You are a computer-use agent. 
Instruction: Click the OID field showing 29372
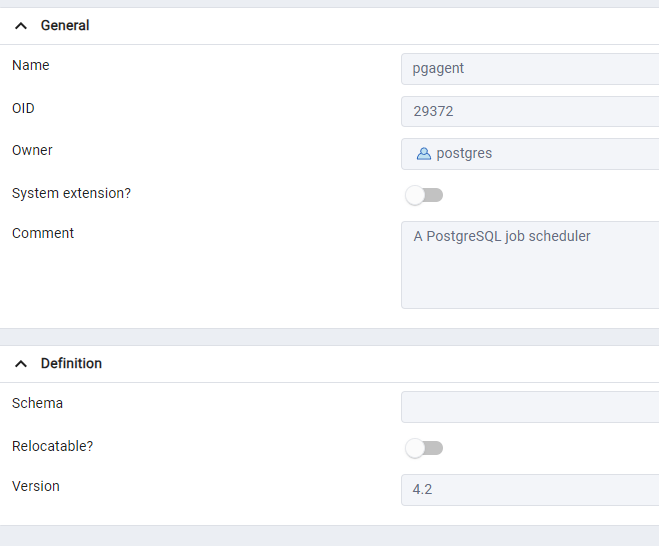pyautogui.click(x=530, y=111)
